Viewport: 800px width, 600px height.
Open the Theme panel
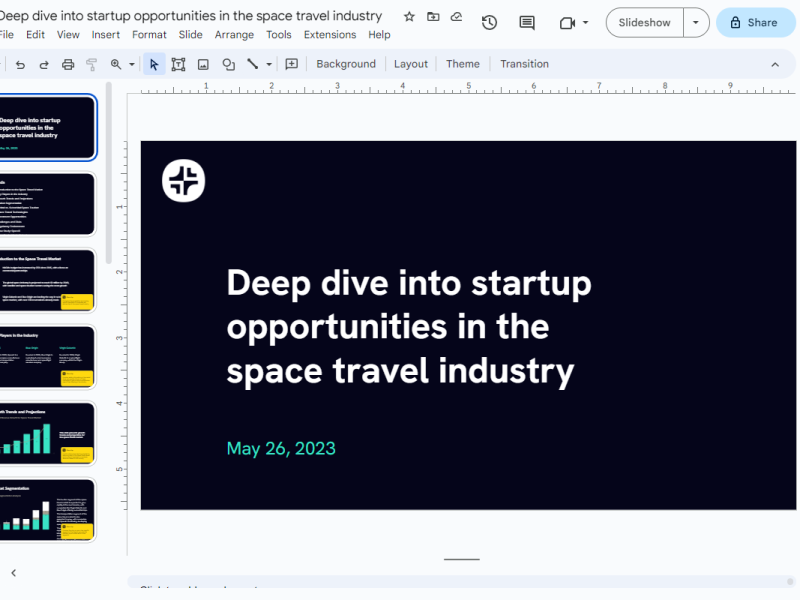coord(463,64)
